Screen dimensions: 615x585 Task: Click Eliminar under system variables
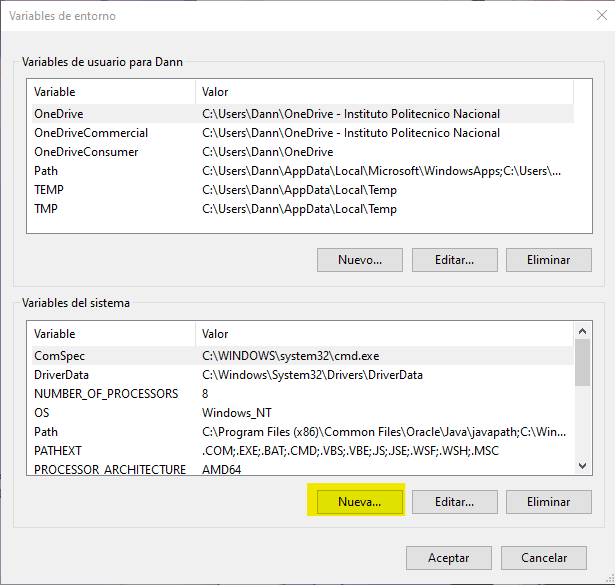[549, 502]
